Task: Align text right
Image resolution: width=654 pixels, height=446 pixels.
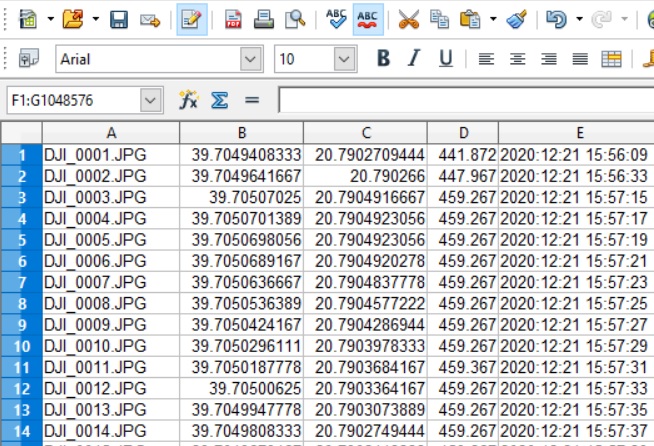Action: pos(548,59)
